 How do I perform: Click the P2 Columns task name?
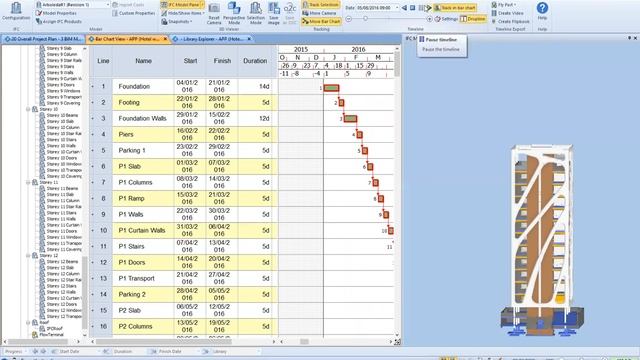(x=135, y=327)
